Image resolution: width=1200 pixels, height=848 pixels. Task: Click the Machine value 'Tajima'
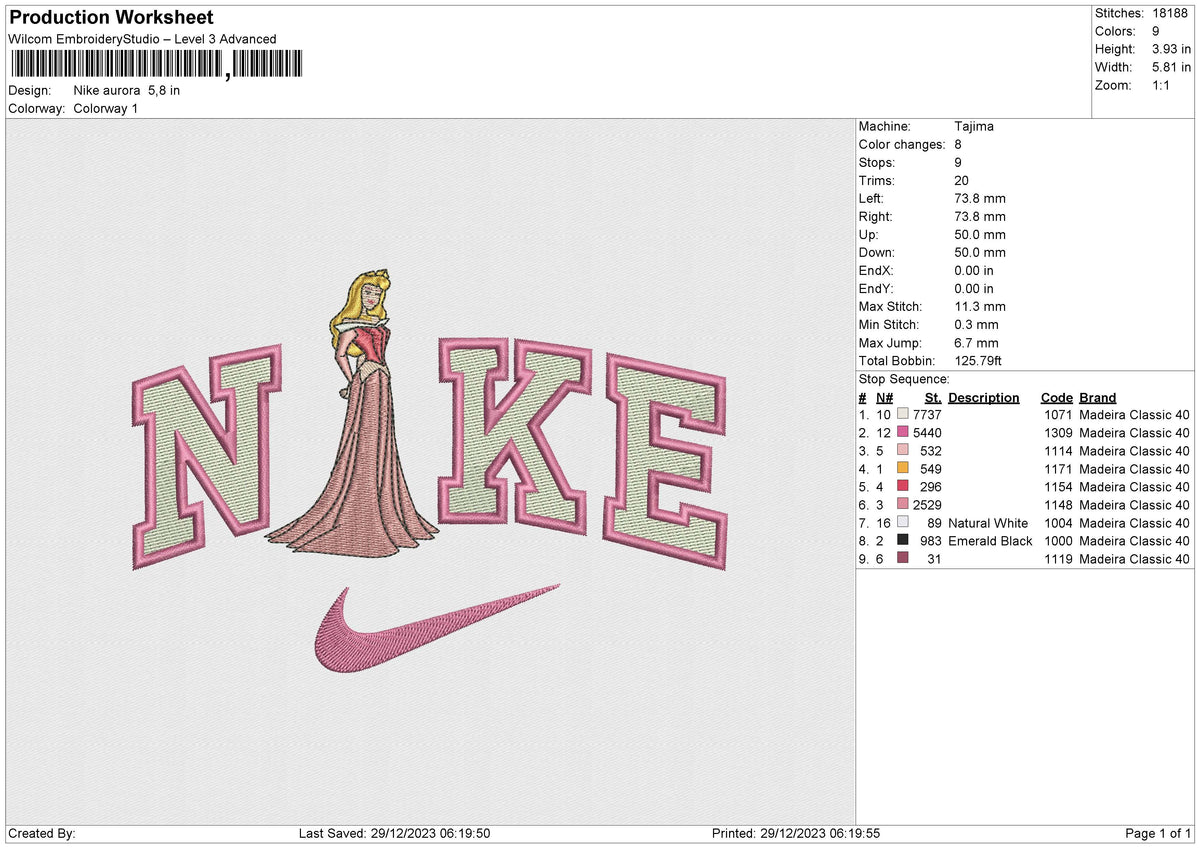coord(974,126)
